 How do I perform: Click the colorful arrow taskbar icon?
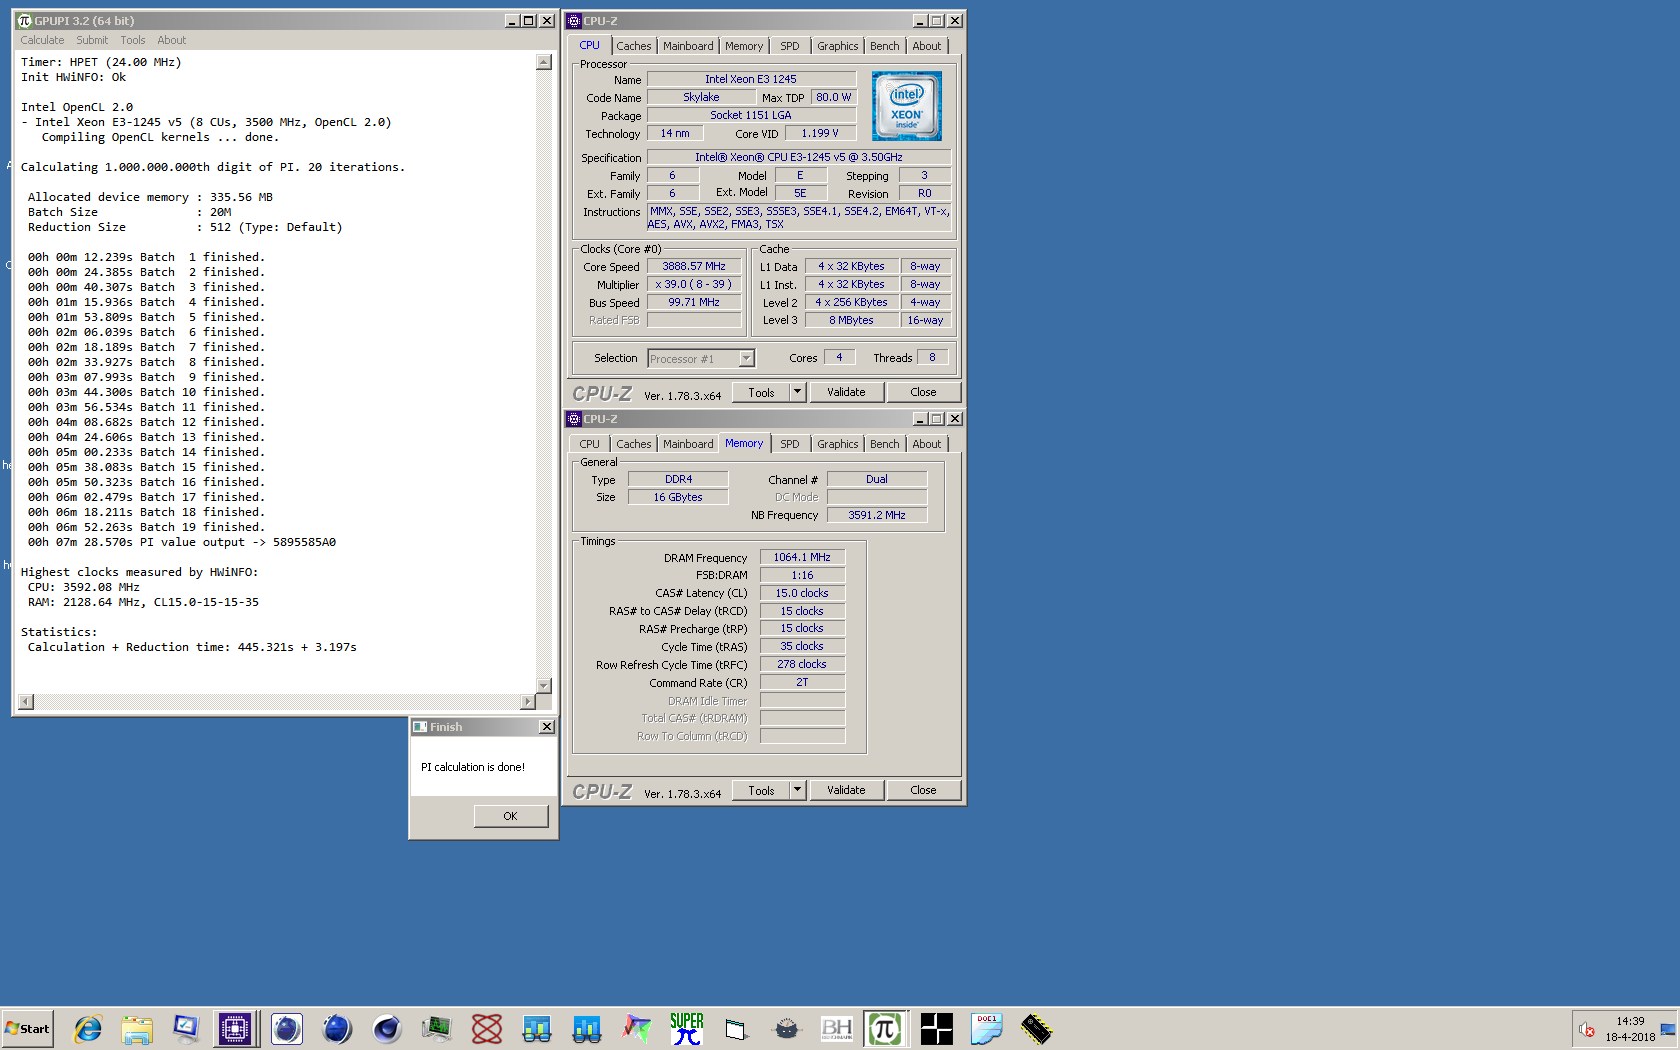[x=636, y=1029]
